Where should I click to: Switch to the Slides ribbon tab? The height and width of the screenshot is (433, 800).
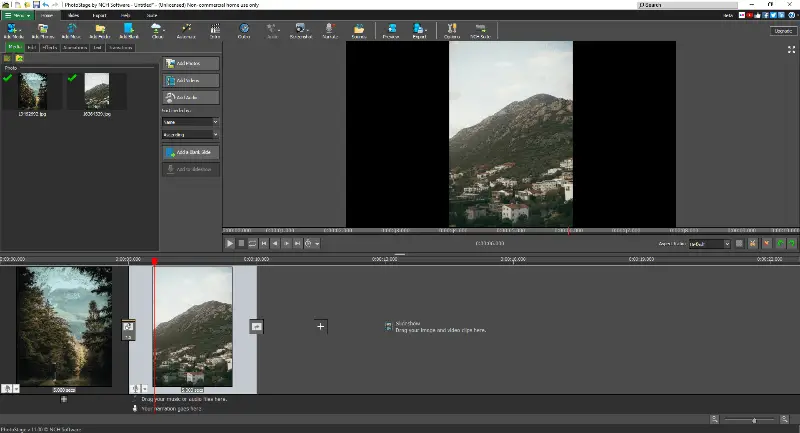click(x=73, y=15)
